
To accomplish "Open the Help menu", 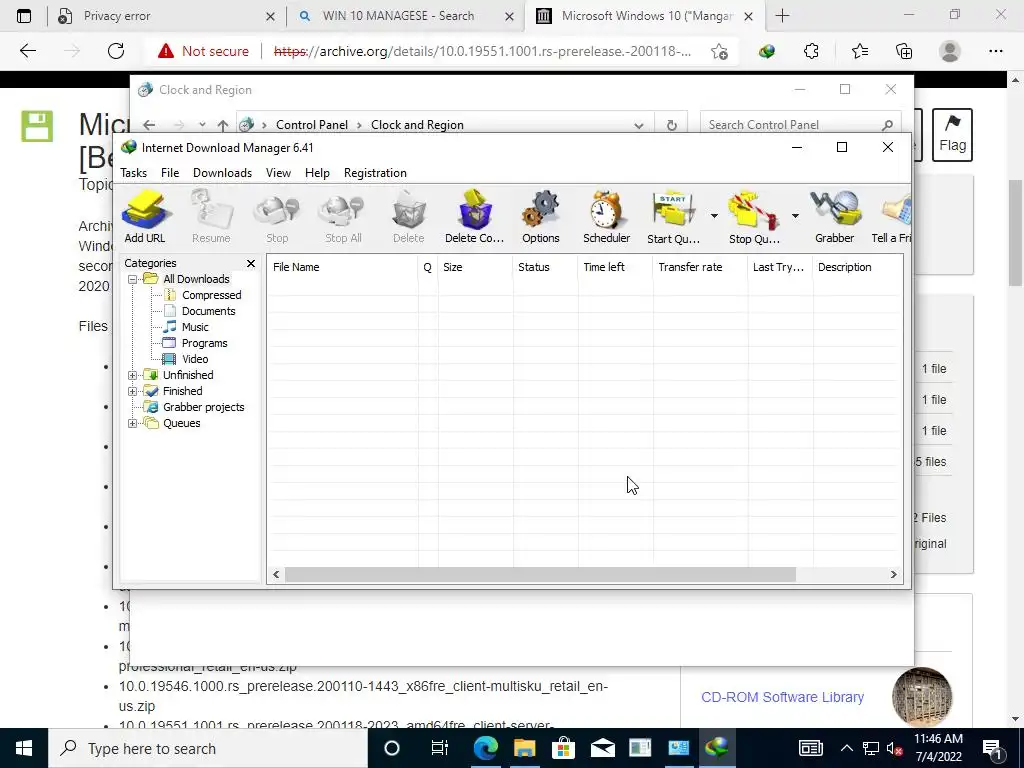I will [x=317, y=173].
